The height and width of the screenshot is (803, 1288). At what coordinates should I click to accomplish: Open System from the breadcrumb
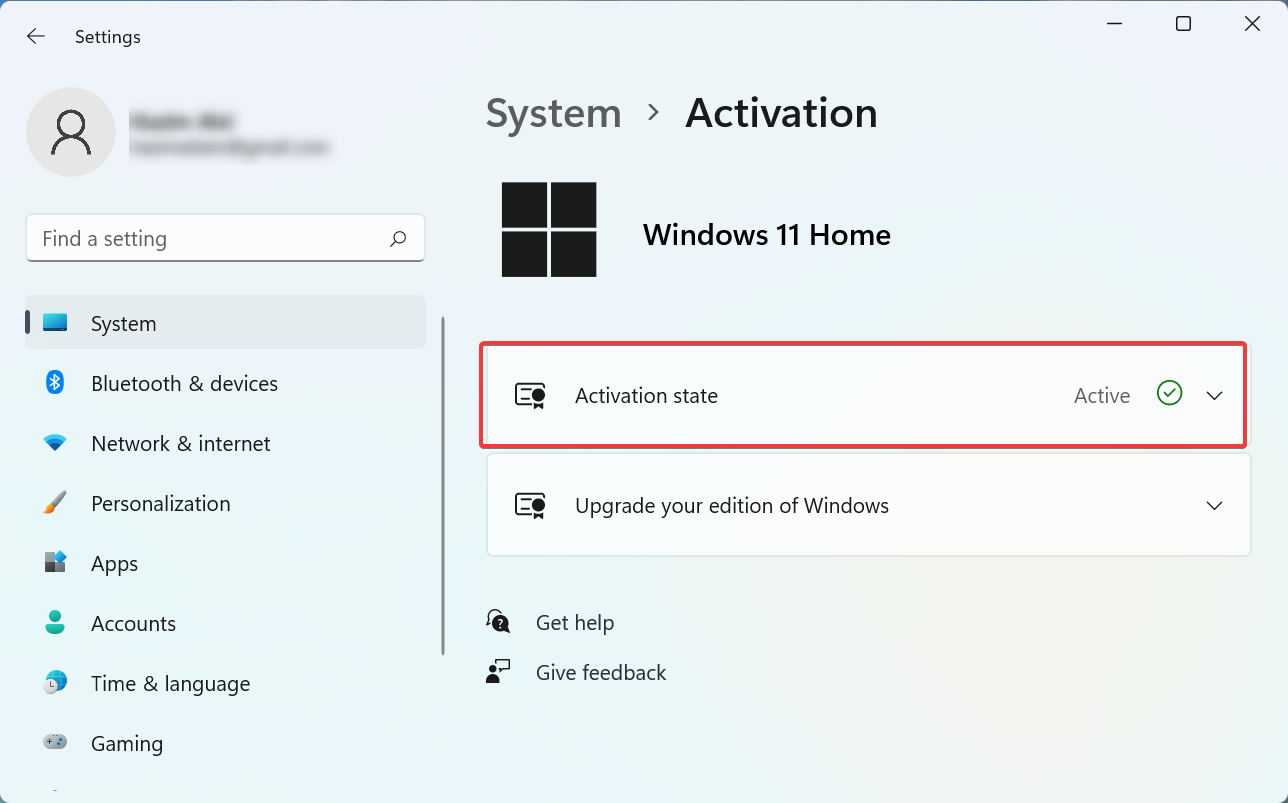[x=553, y=113]
